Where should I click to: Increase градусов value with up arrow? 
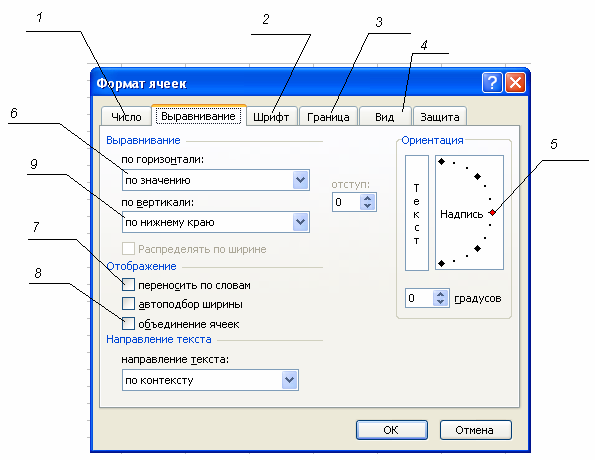point(440,294)
